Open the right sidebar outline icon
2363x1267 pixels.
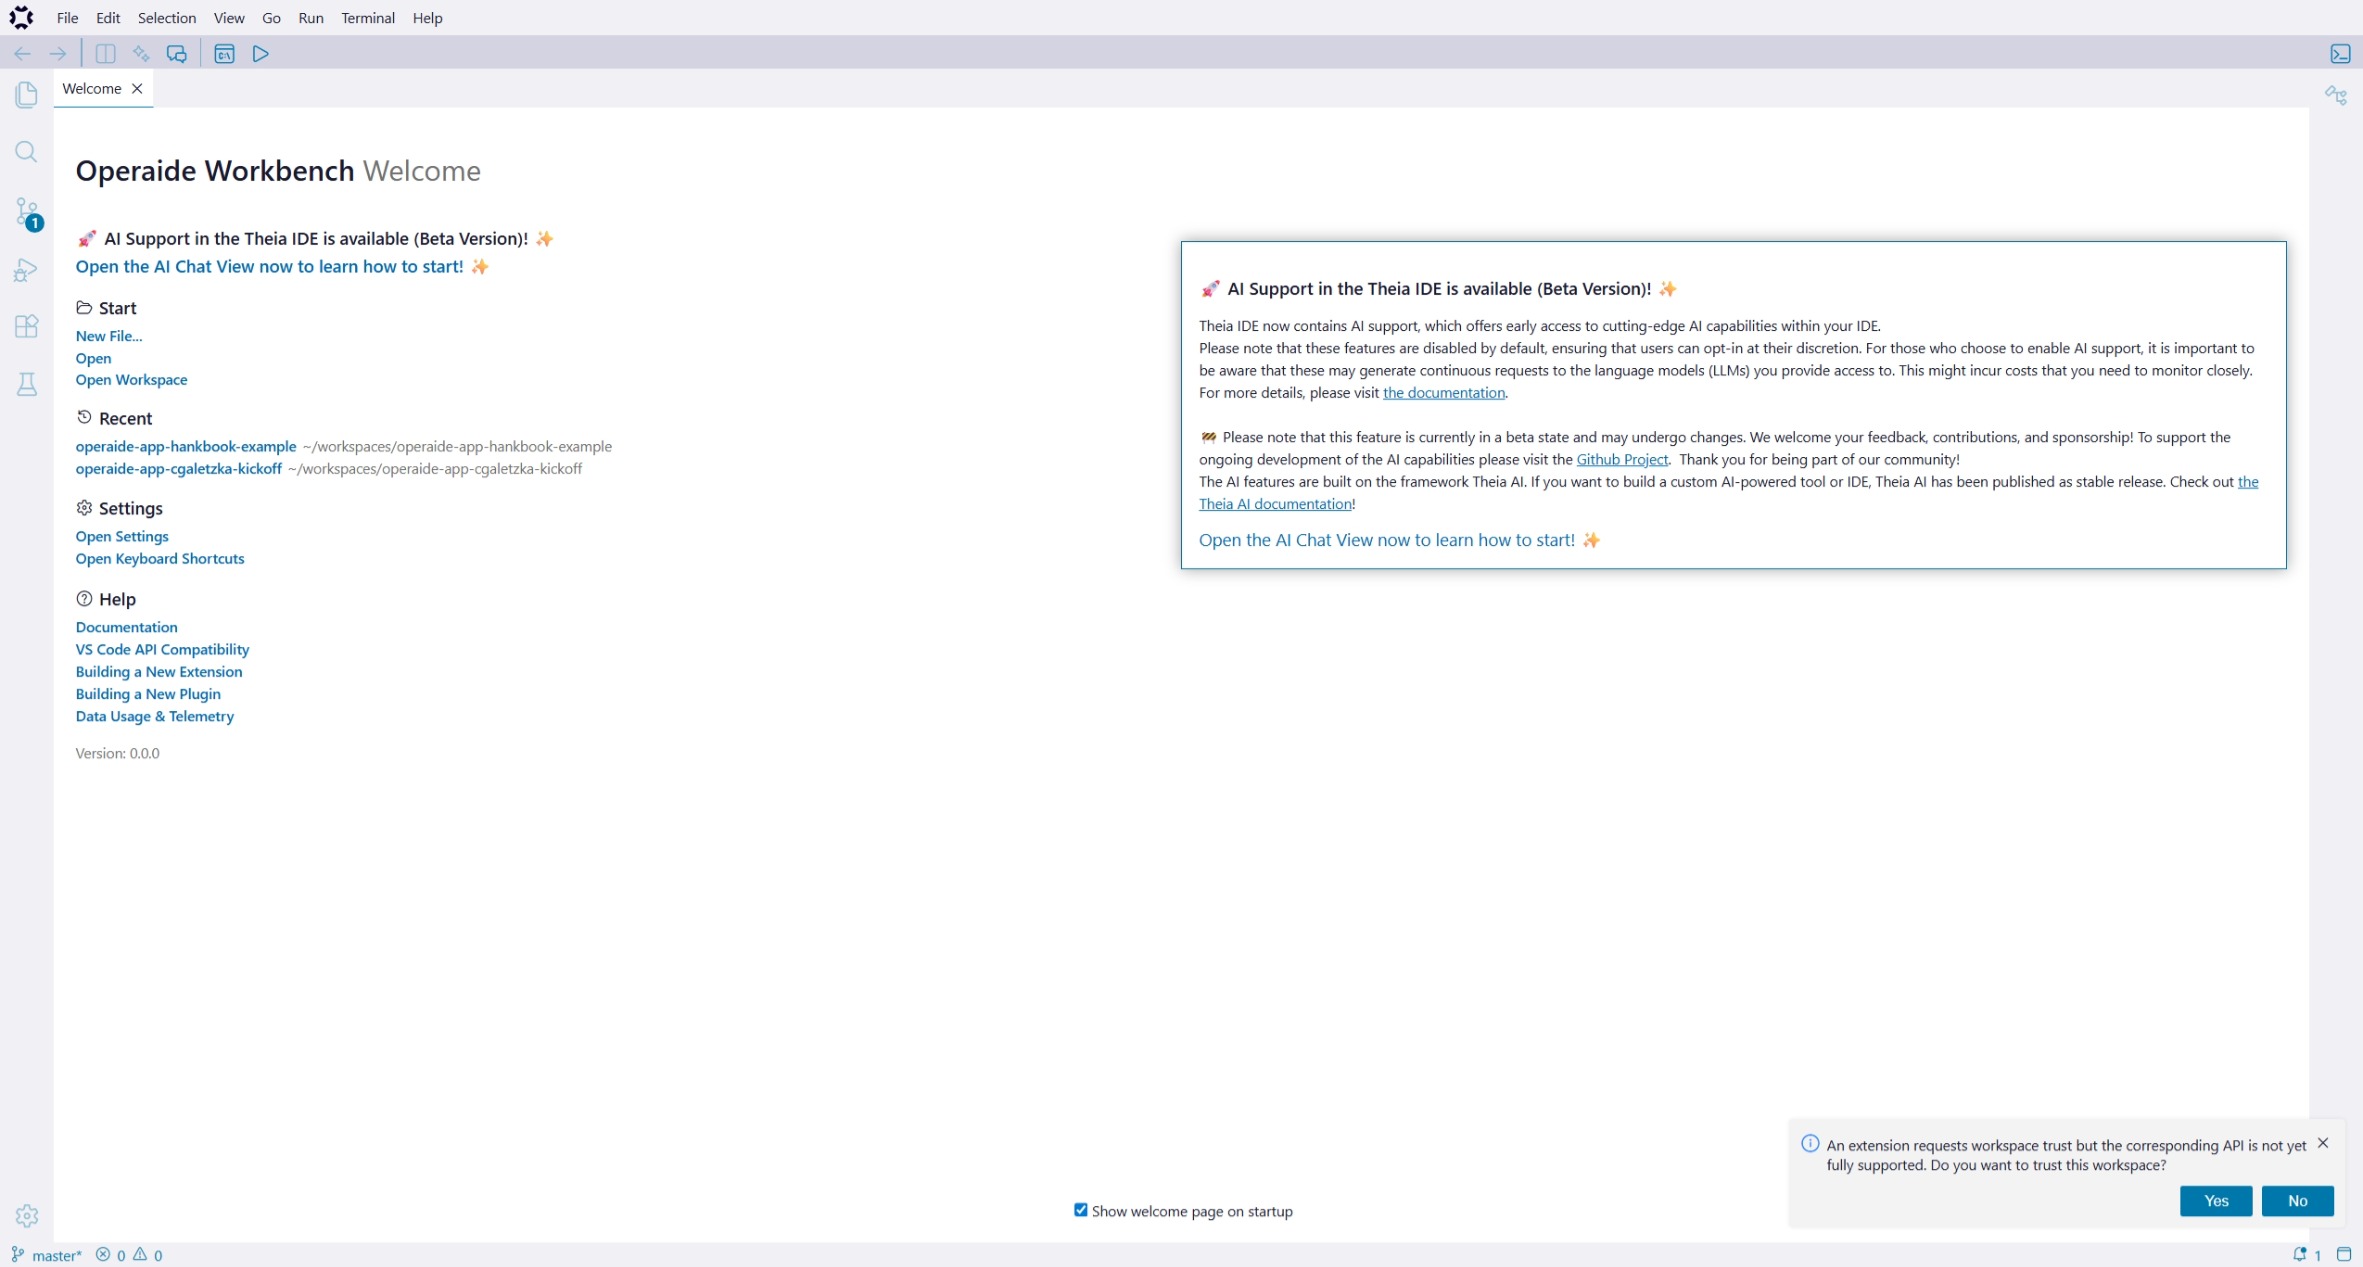pos(2336,95)
